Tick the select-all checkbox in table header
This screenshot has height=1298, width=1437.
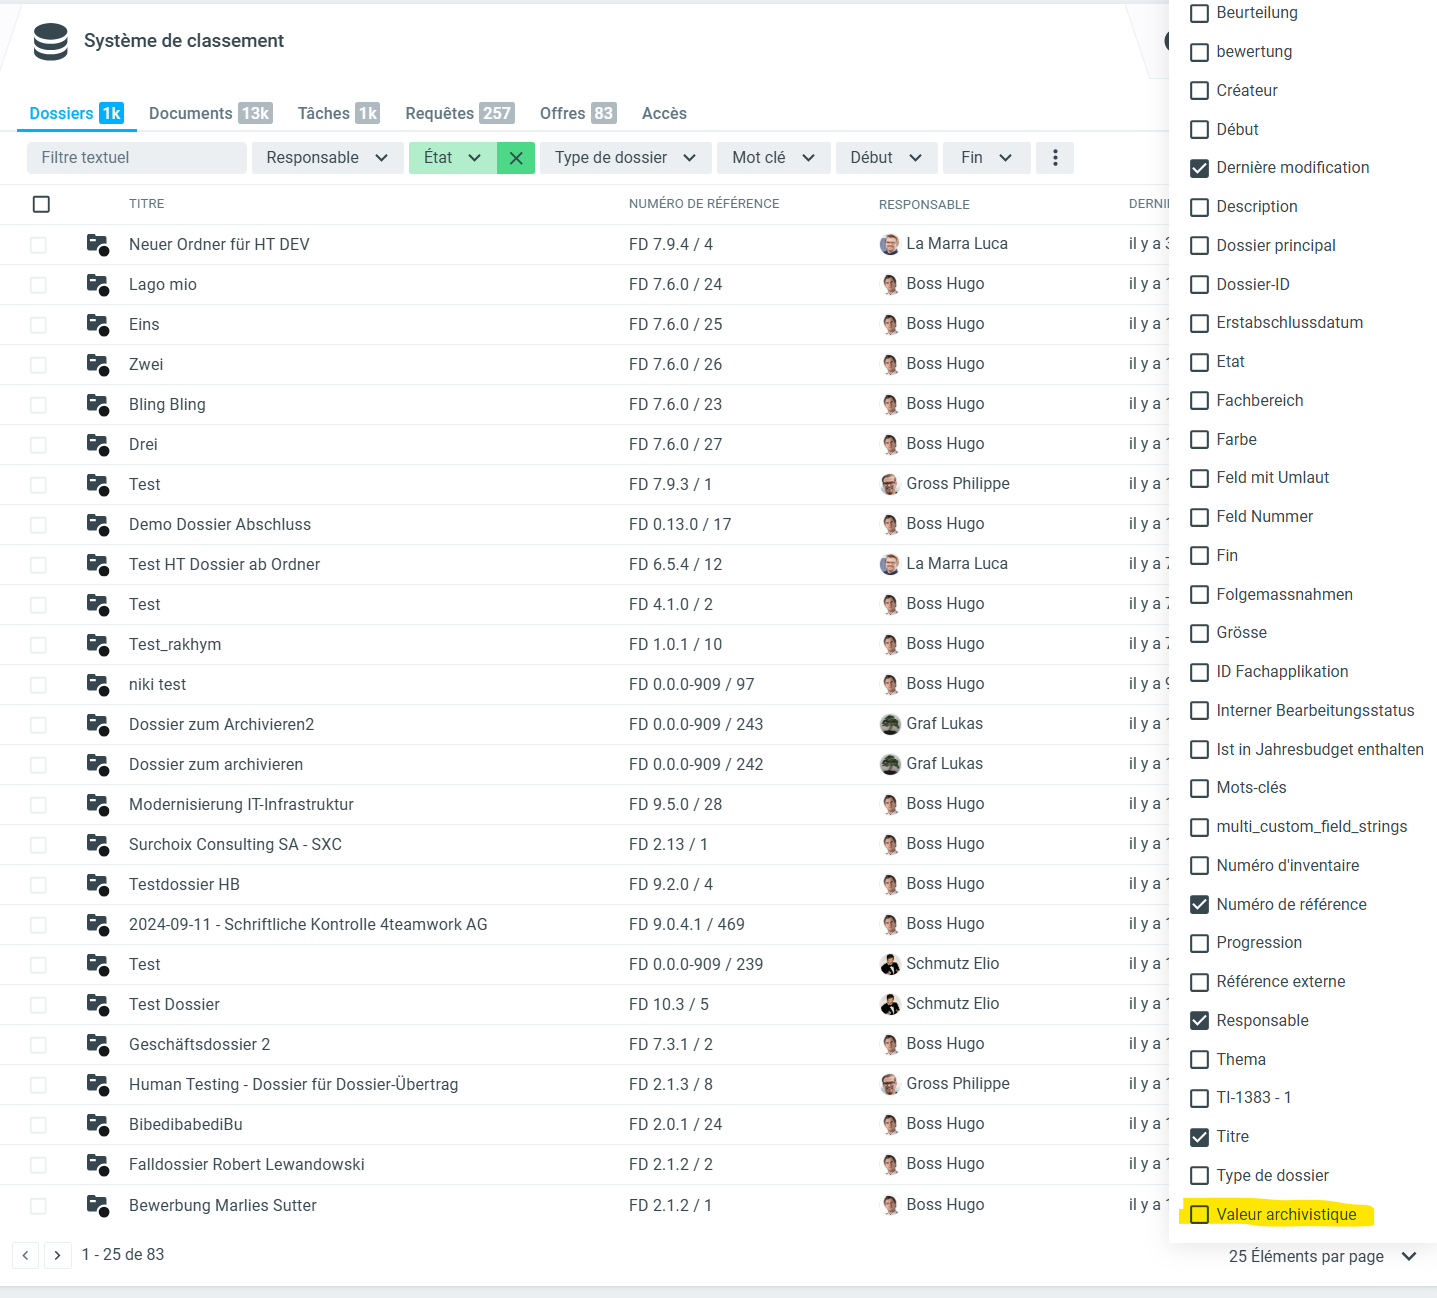tap(41, 204)
